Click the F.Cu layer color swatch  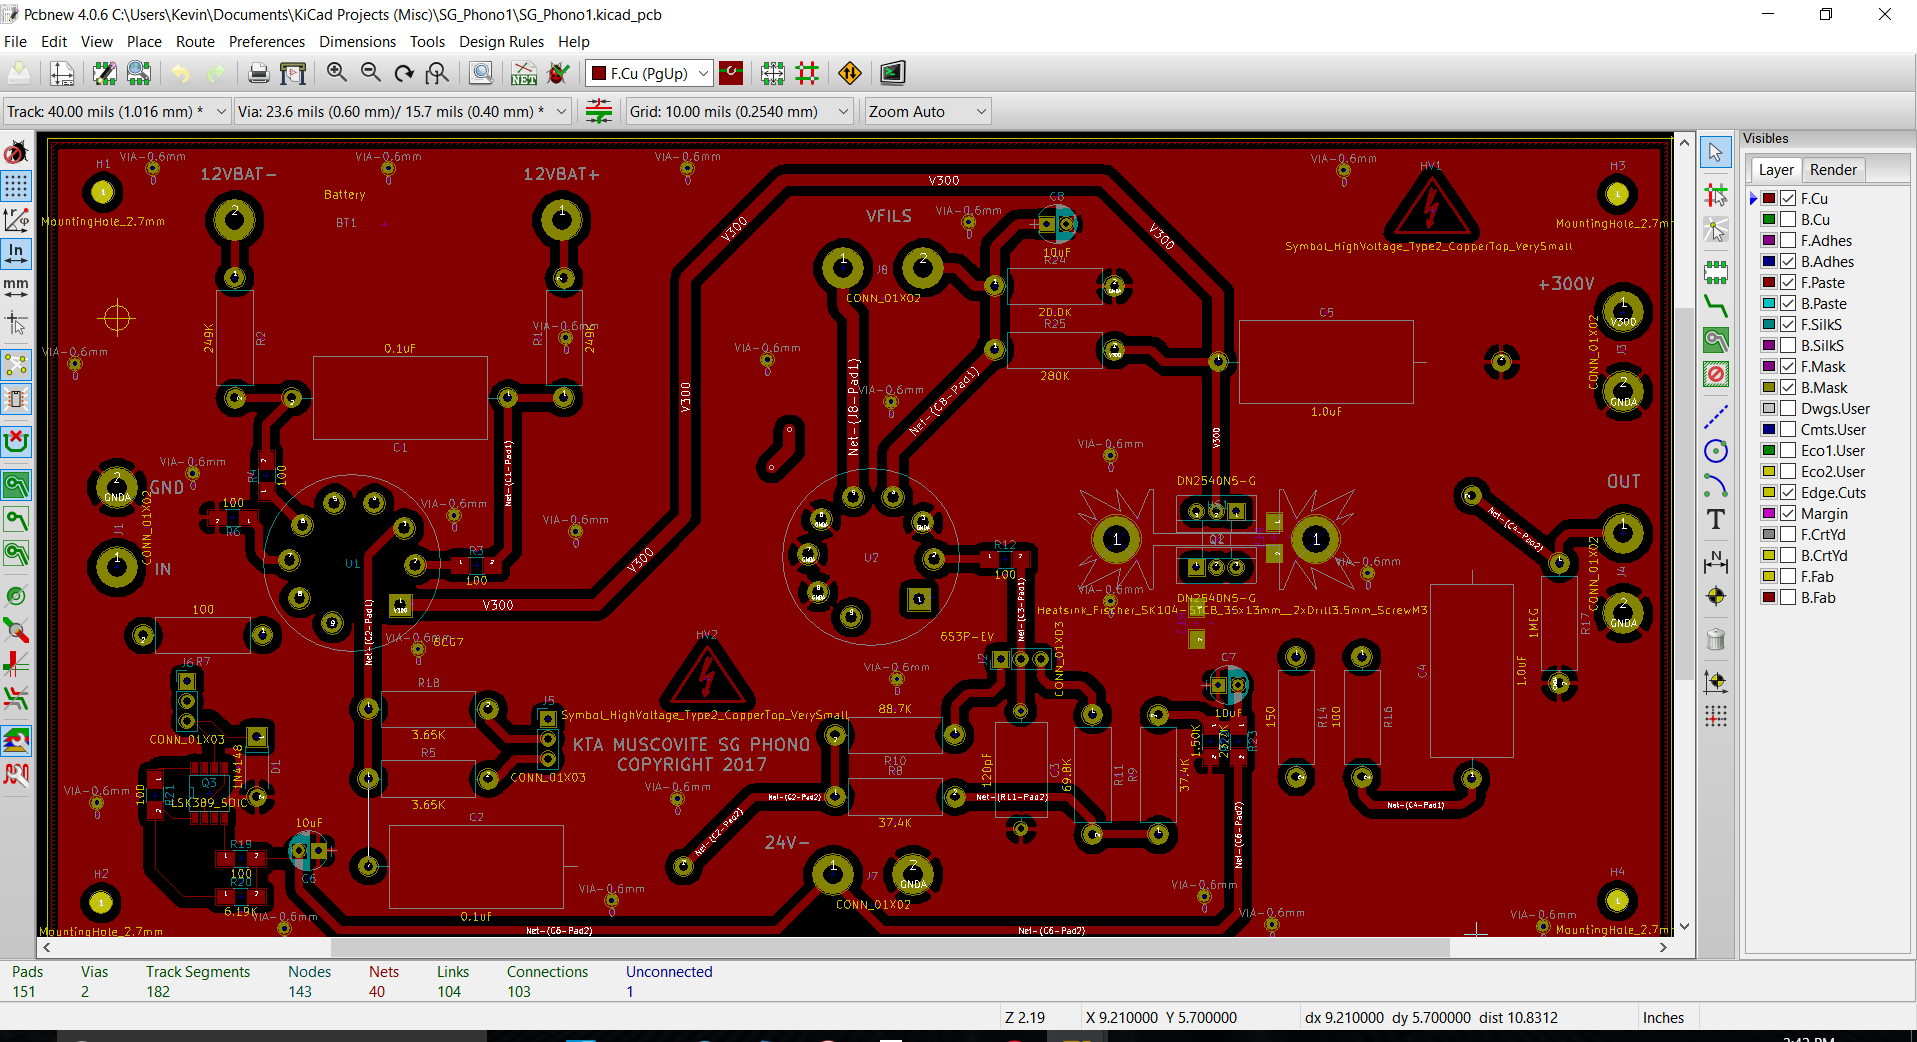(1769, 198)
